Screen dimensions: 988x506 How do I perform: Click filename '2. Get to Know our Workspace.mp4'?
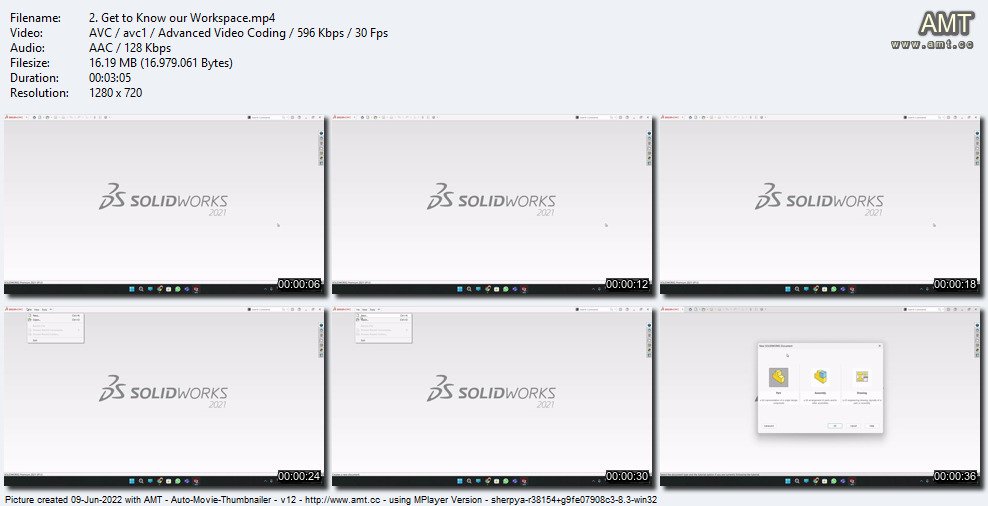pos(183,18)
